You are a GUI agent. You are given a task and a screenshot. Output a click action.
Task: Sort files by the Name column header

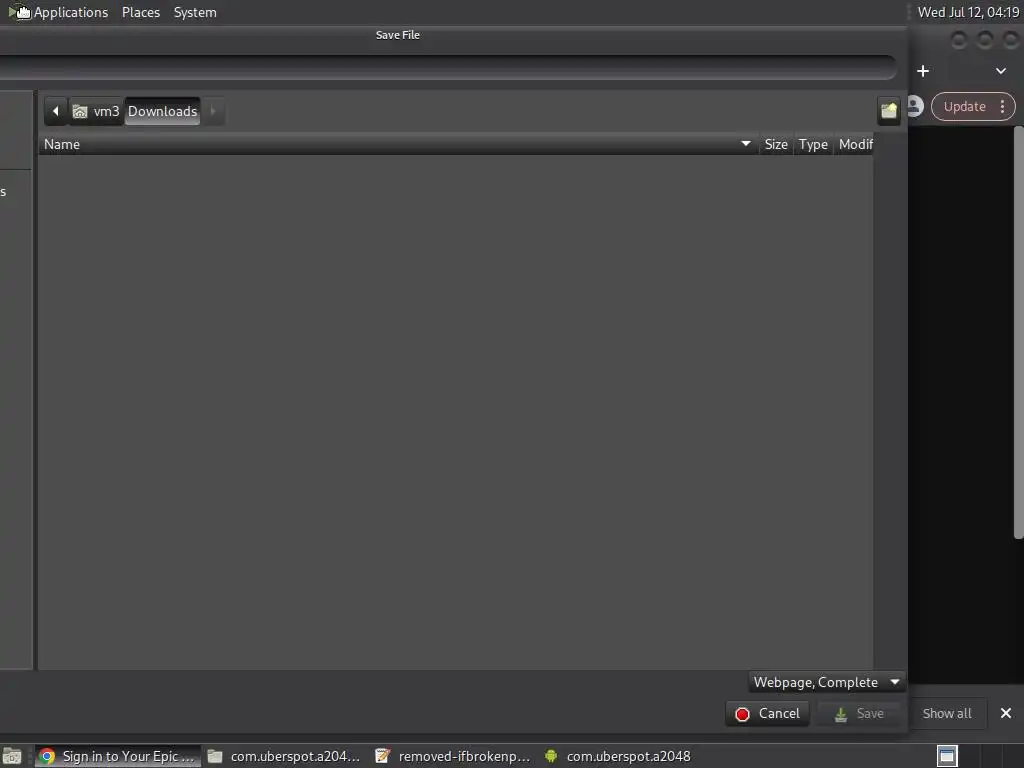pos(398,144)
